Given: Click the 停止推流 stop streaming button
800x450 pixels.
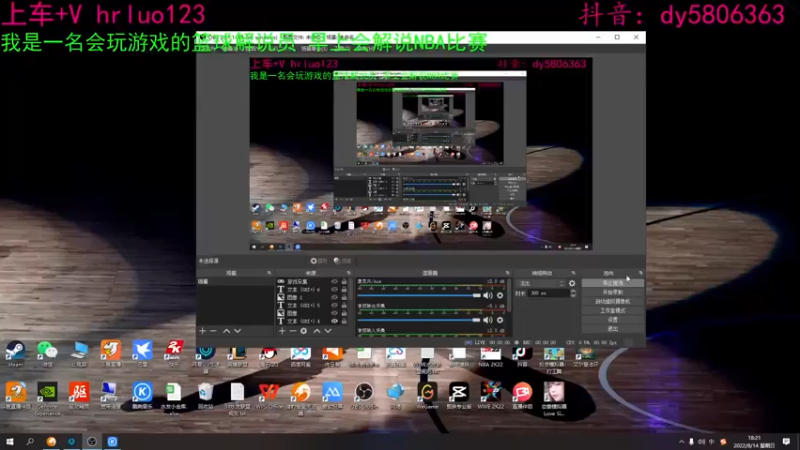Looking at the screenshot, I should pyautogui.click(x=613, y=283).
